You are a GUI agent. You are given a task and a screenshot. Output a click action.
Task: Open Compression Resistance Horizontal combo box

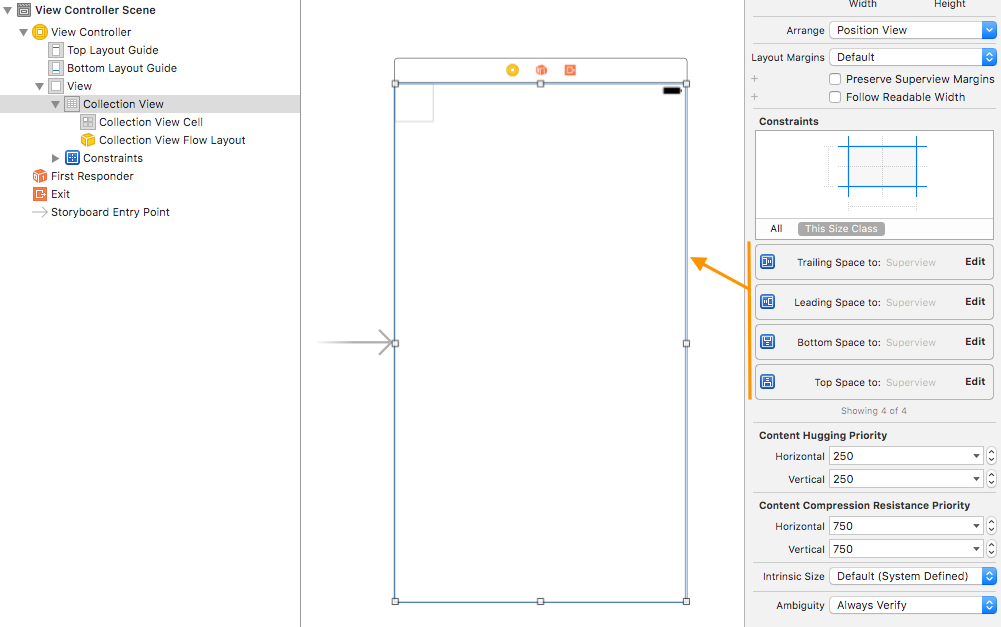coord(976,526)
